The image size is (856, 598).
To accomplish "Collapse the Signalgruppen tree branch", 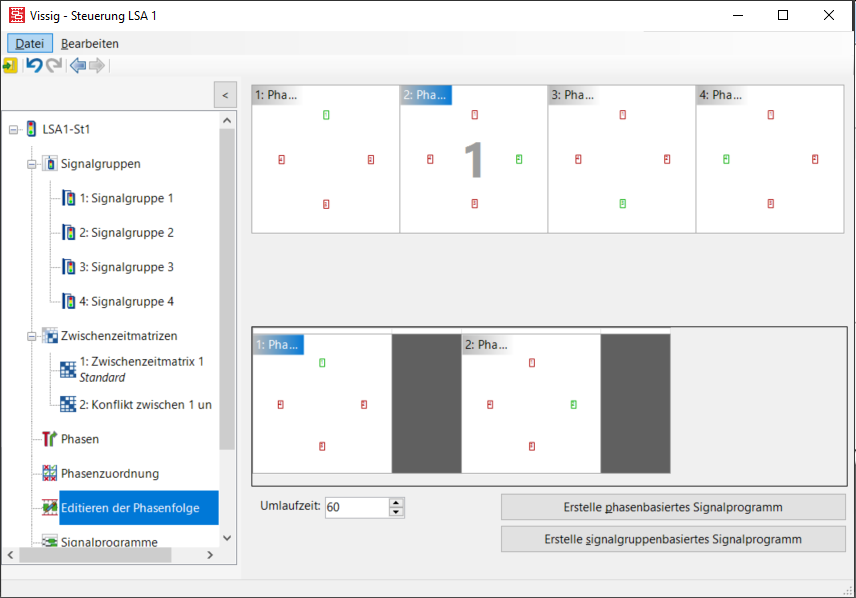I will 32,164.
